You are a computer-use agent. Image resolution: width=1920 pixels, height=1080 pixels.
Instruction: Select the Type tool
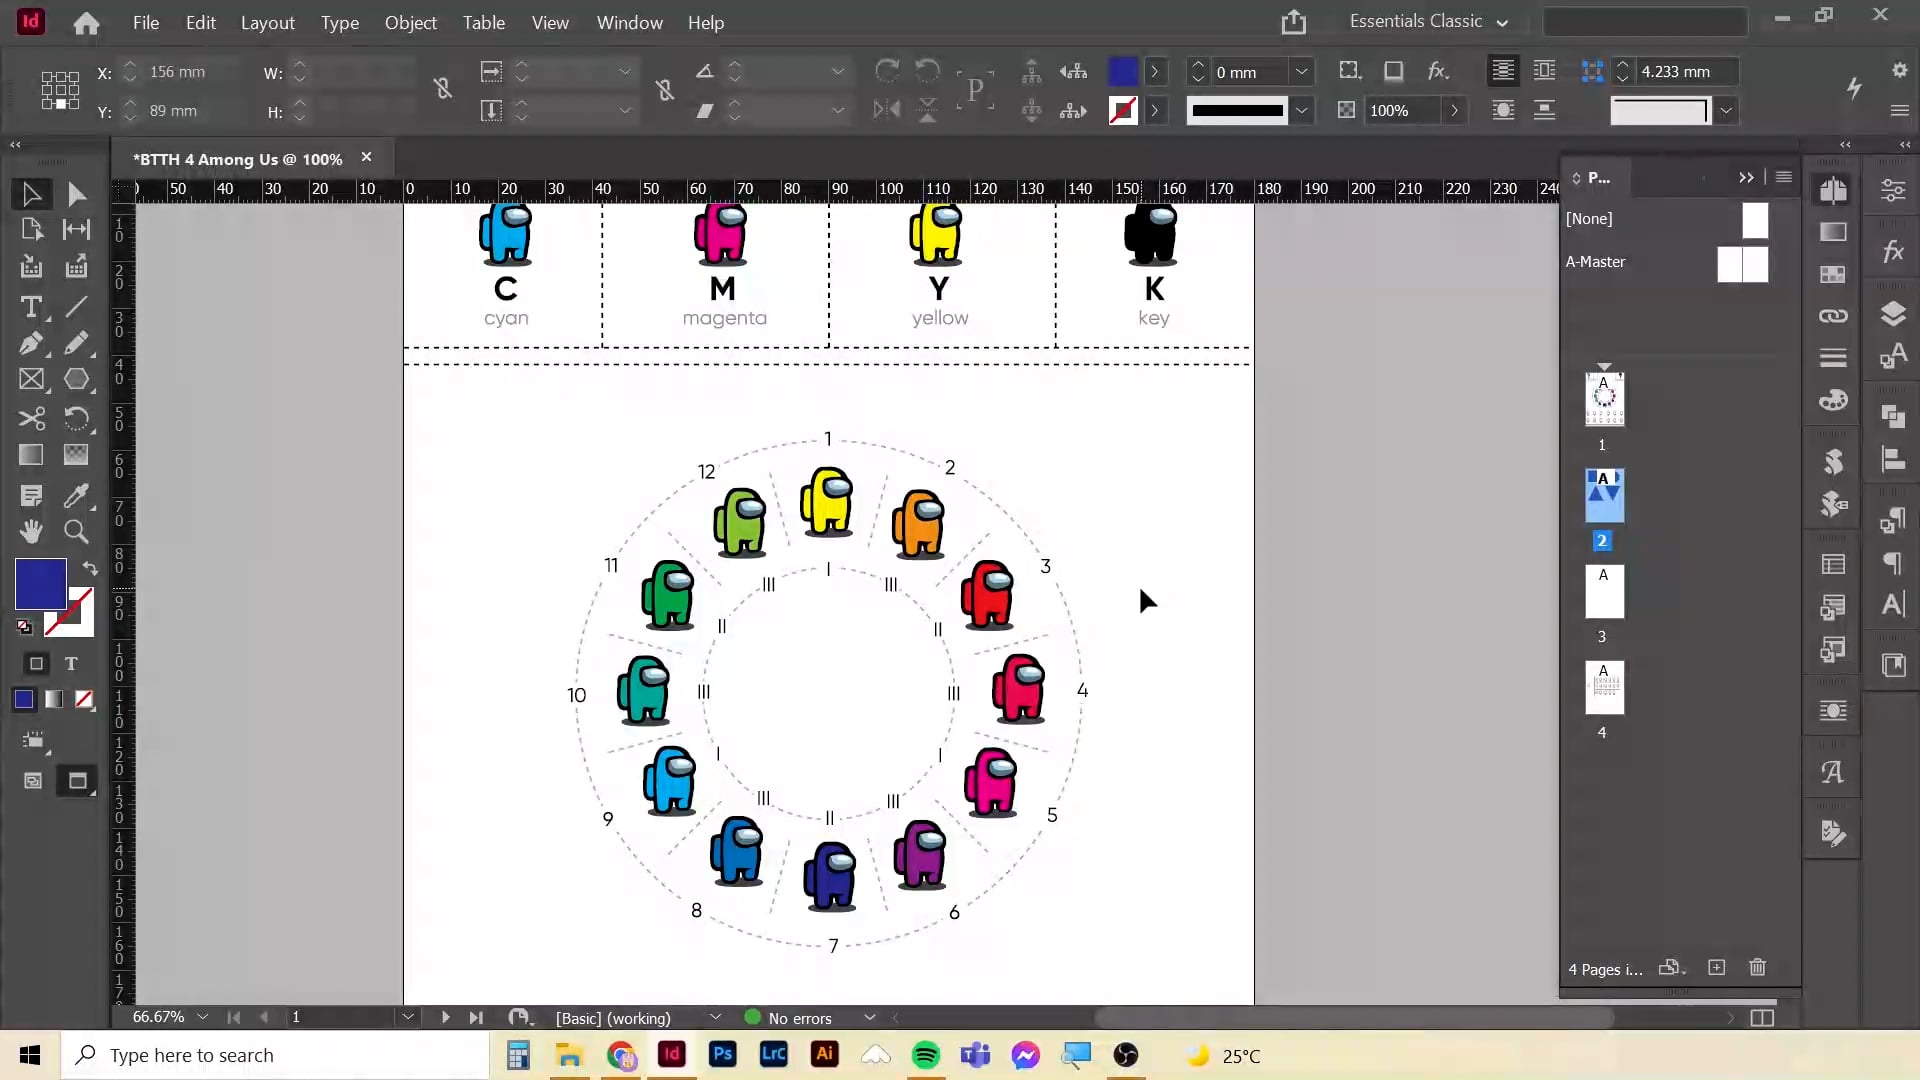31,307
